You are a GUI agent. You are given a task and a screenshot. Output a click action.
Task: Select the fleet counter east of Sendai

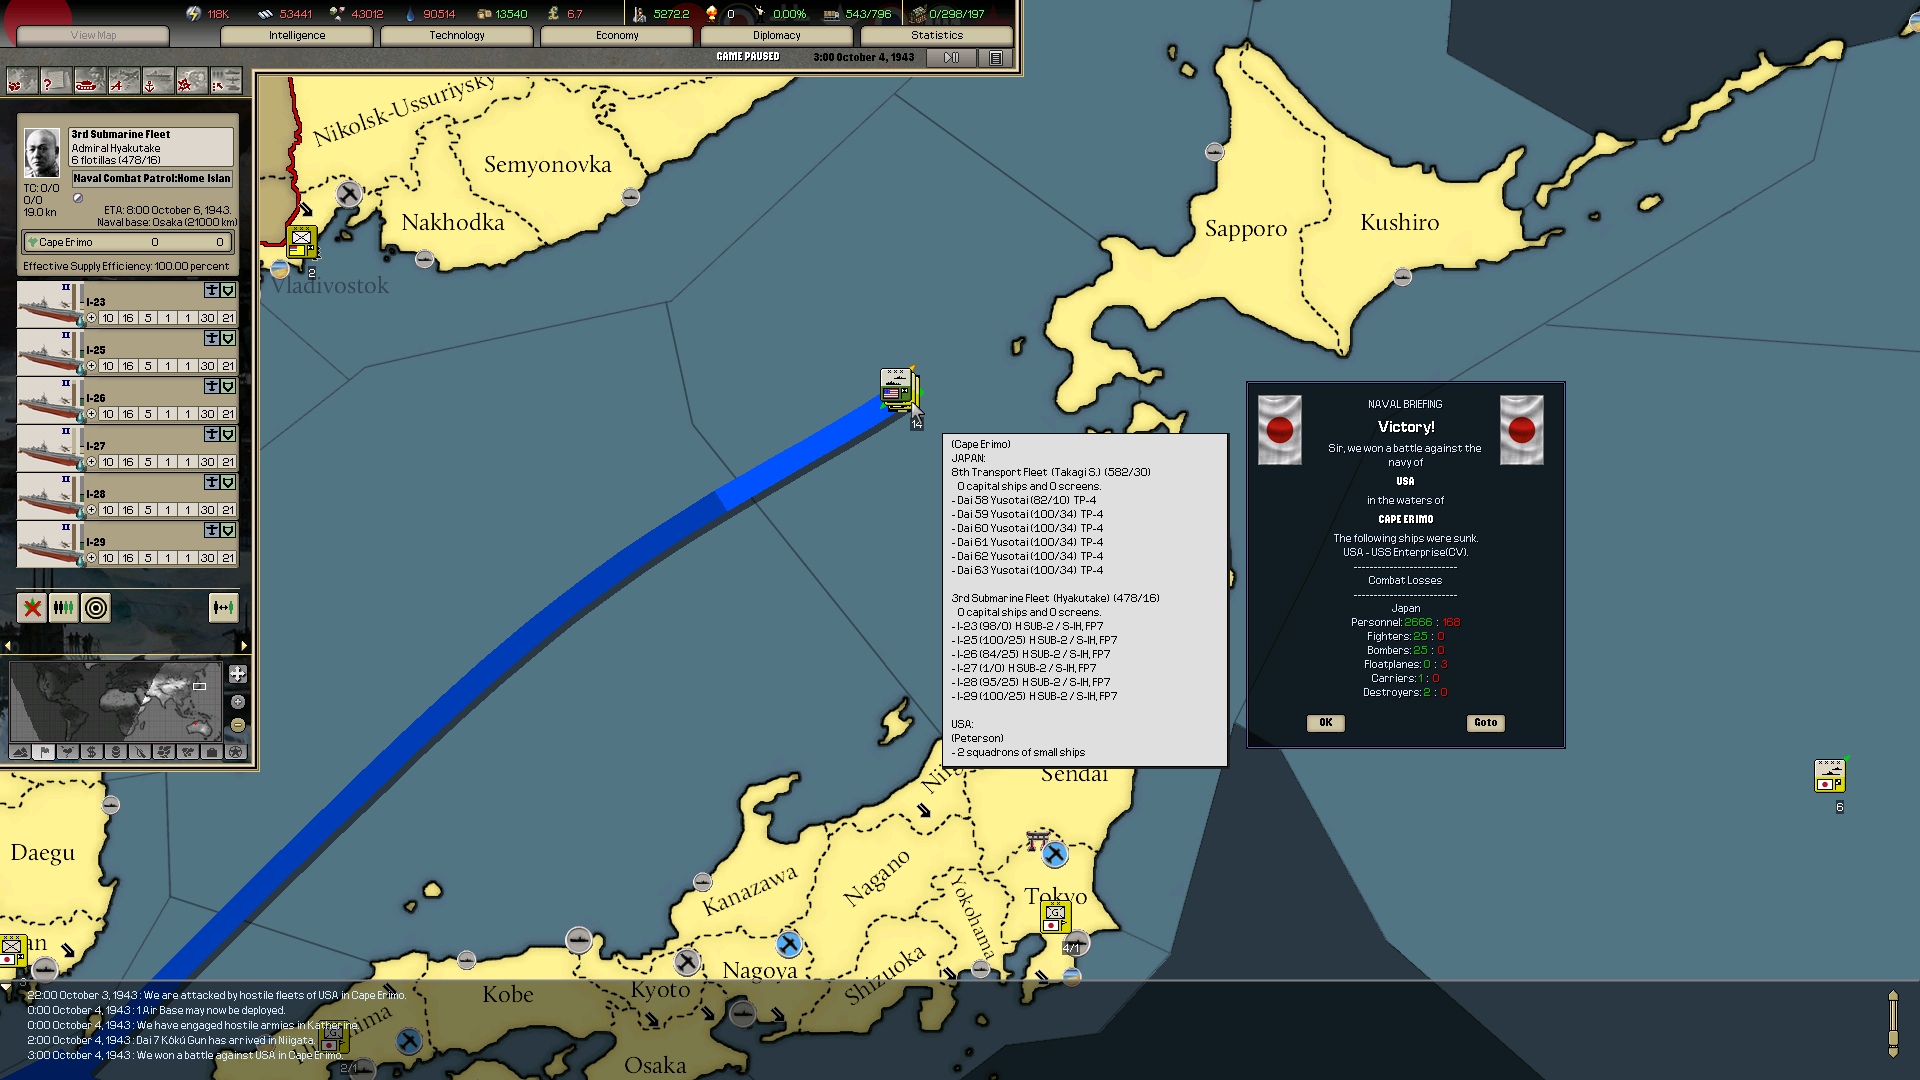(x=1830, y=776)
